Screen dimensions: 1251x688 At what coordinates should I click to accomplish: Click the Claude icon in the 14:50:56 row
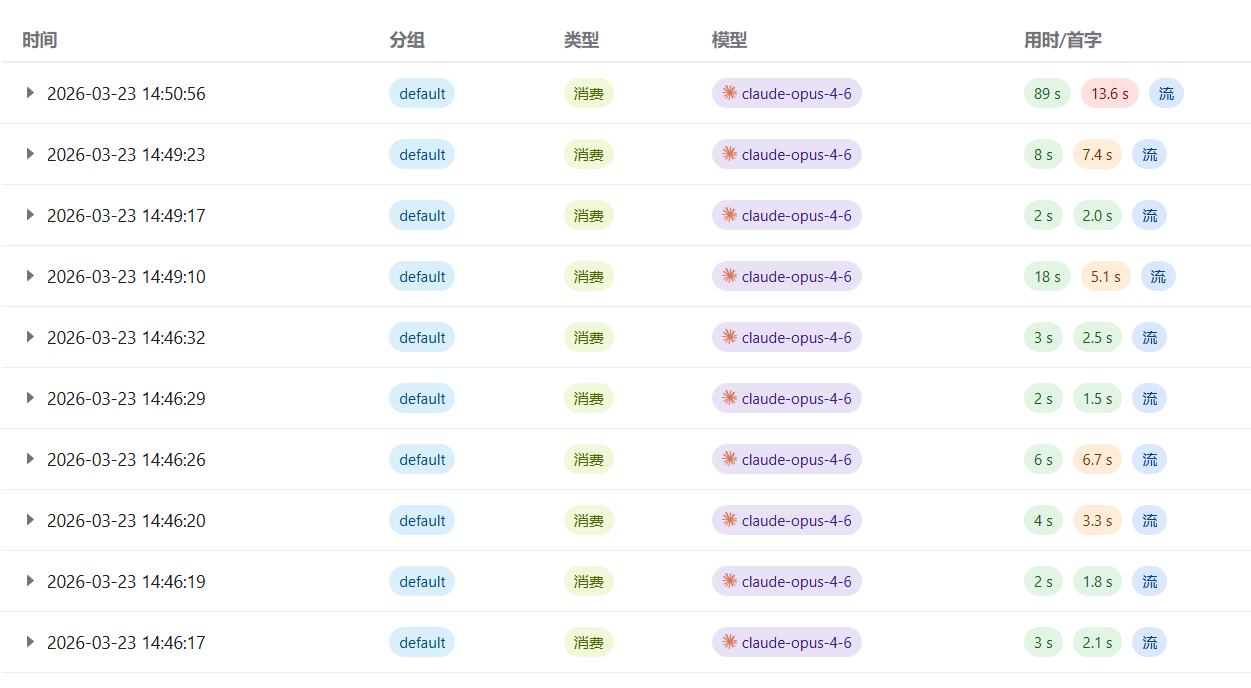click(x=729, y=93)
